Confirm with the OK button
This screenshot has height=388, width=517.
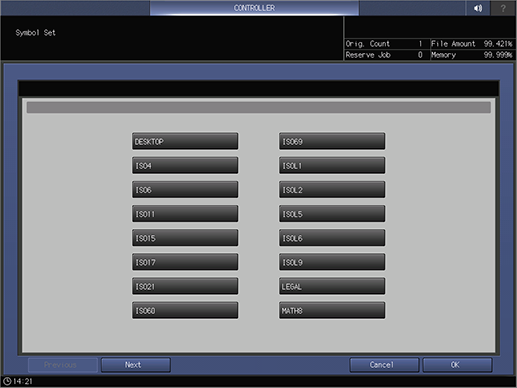[457, 365]
